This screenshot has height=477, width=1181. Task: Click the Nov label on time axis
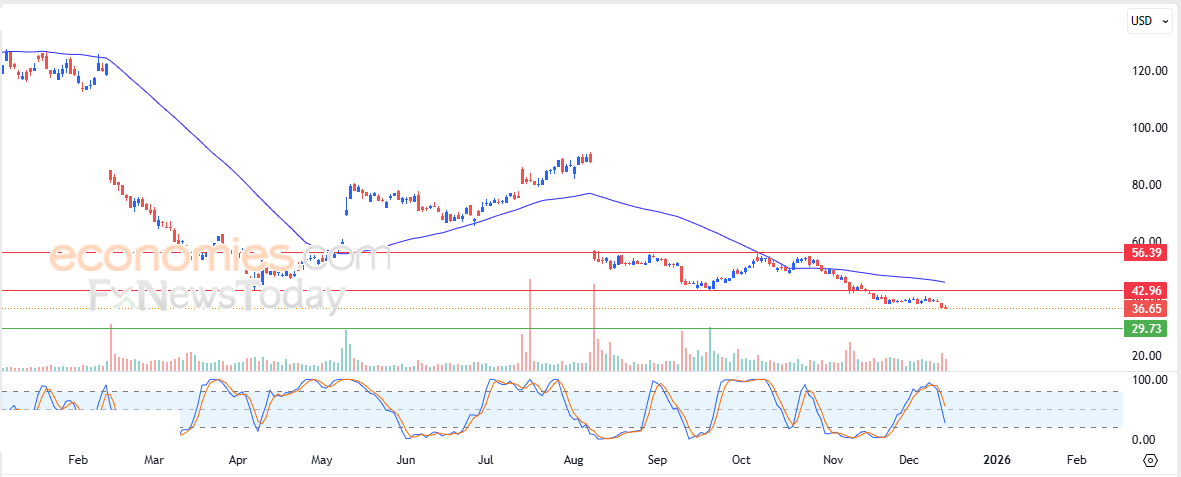pyautogui.click(x=831, y=460)
